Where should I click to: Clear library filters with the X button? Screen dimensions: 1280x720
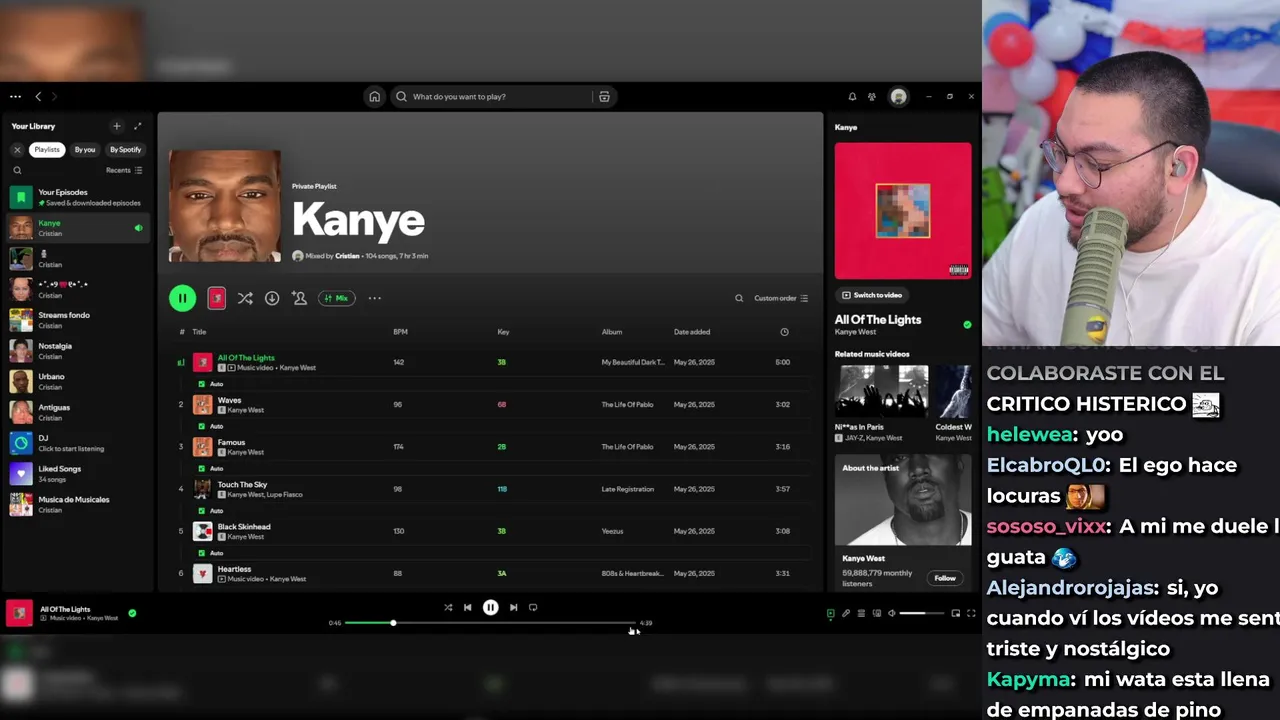[x=17, y=150]
